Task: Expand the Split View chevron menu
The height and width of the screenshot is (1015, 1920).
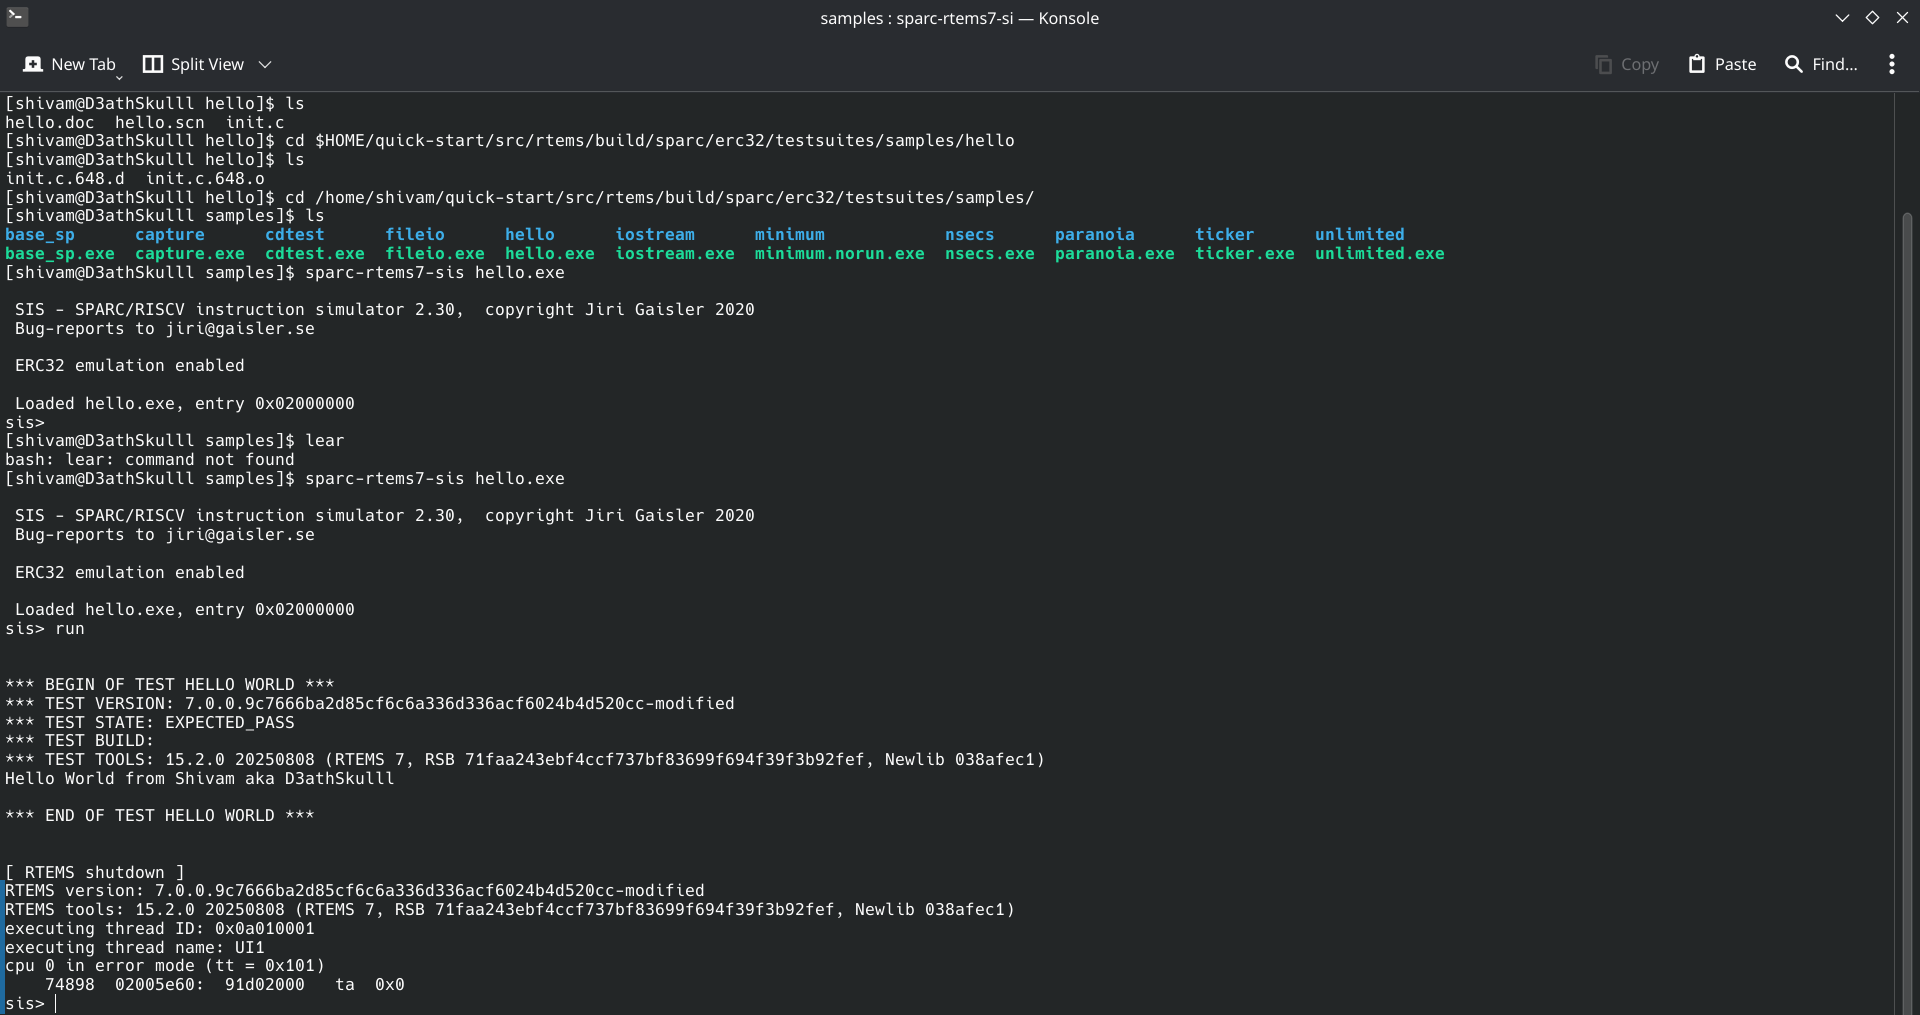Action: pyautogui.click(x=265, y=64)
